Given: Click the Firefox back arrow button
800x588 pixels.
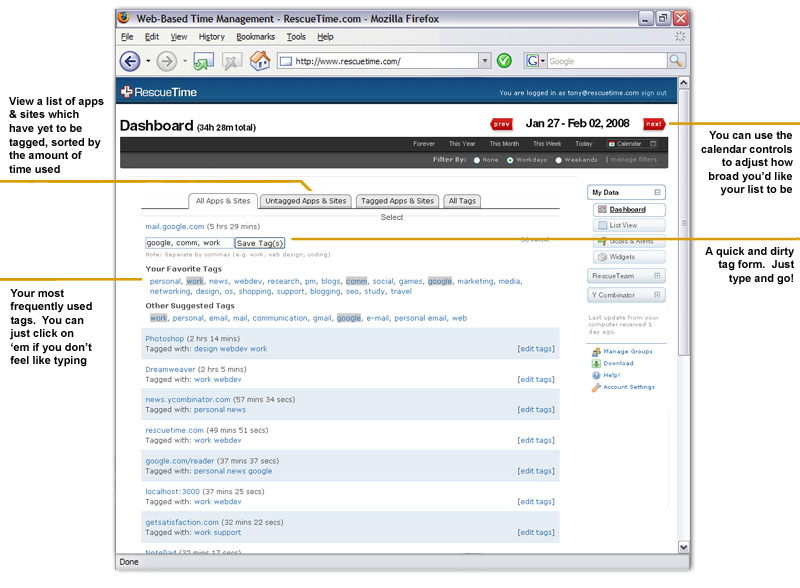Looking at the screenshot, I should 130,62.
